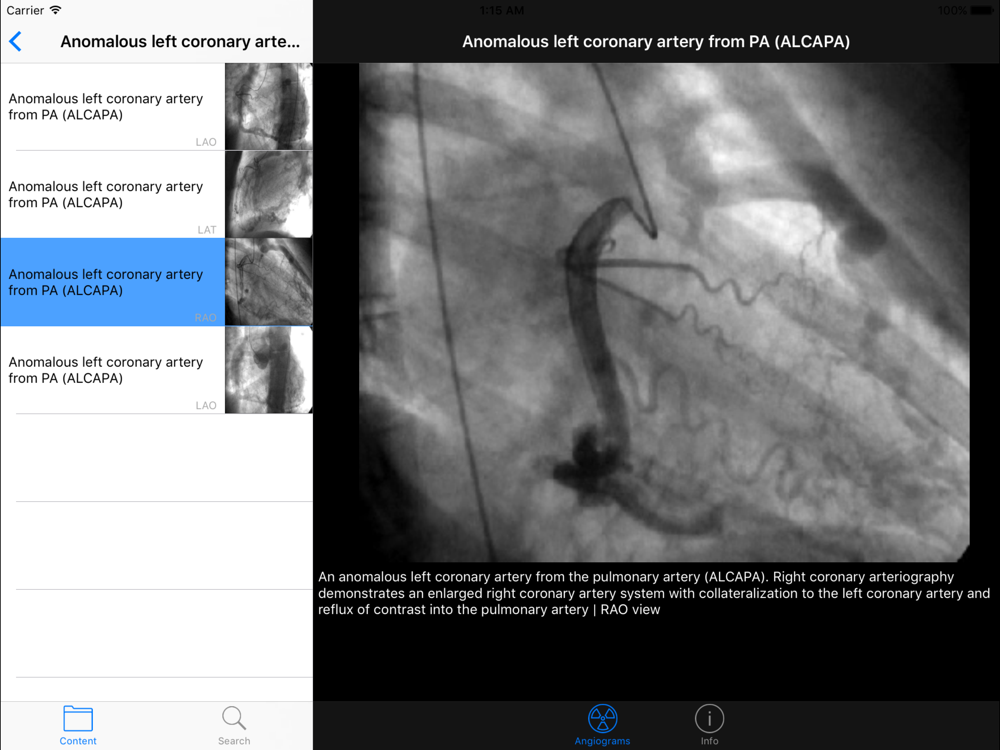Screen dimensions: 1000x750
Task: Click the Wi-Fi icon in the status bar
Action: click(56, 10)
